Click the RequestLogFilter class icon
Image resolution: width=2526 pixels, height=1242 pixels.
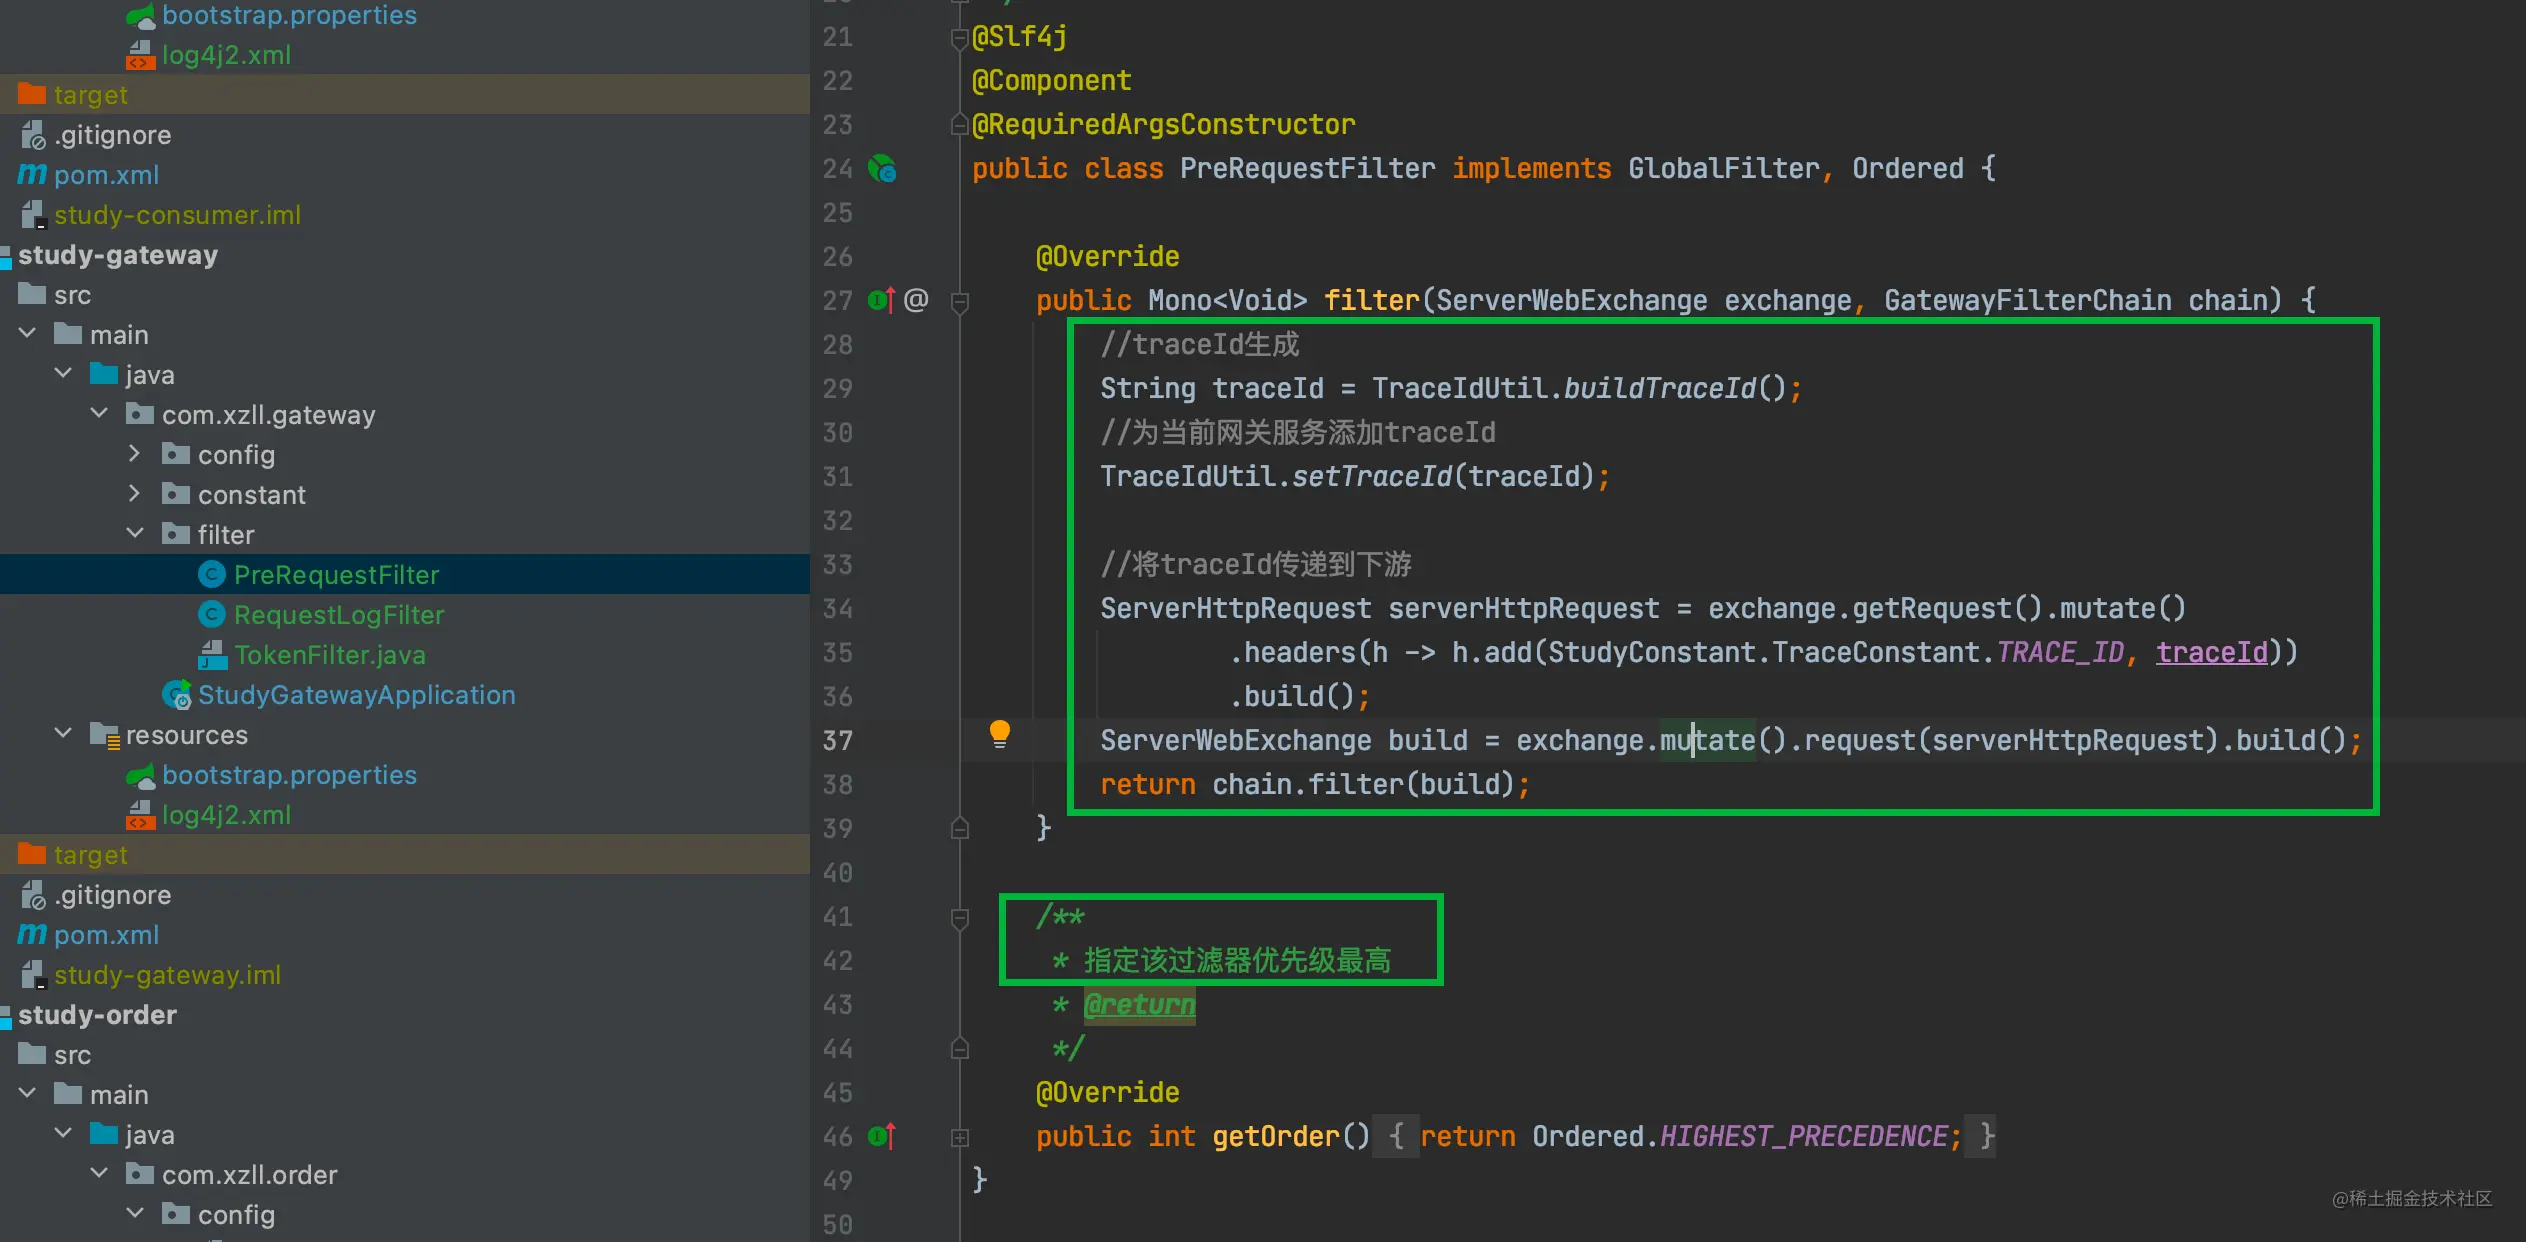212,614
